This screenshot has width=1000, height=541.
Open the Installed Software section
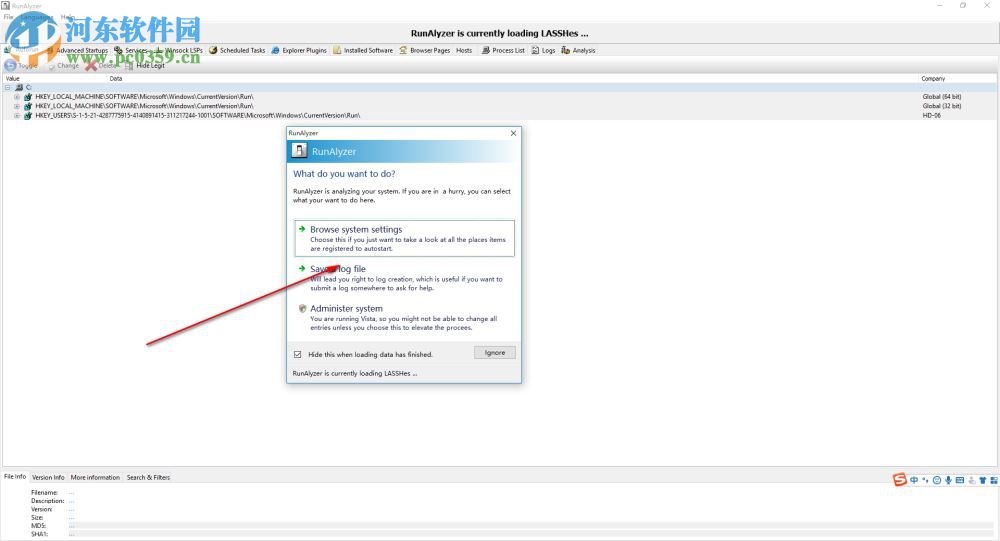tap(363, 50)
